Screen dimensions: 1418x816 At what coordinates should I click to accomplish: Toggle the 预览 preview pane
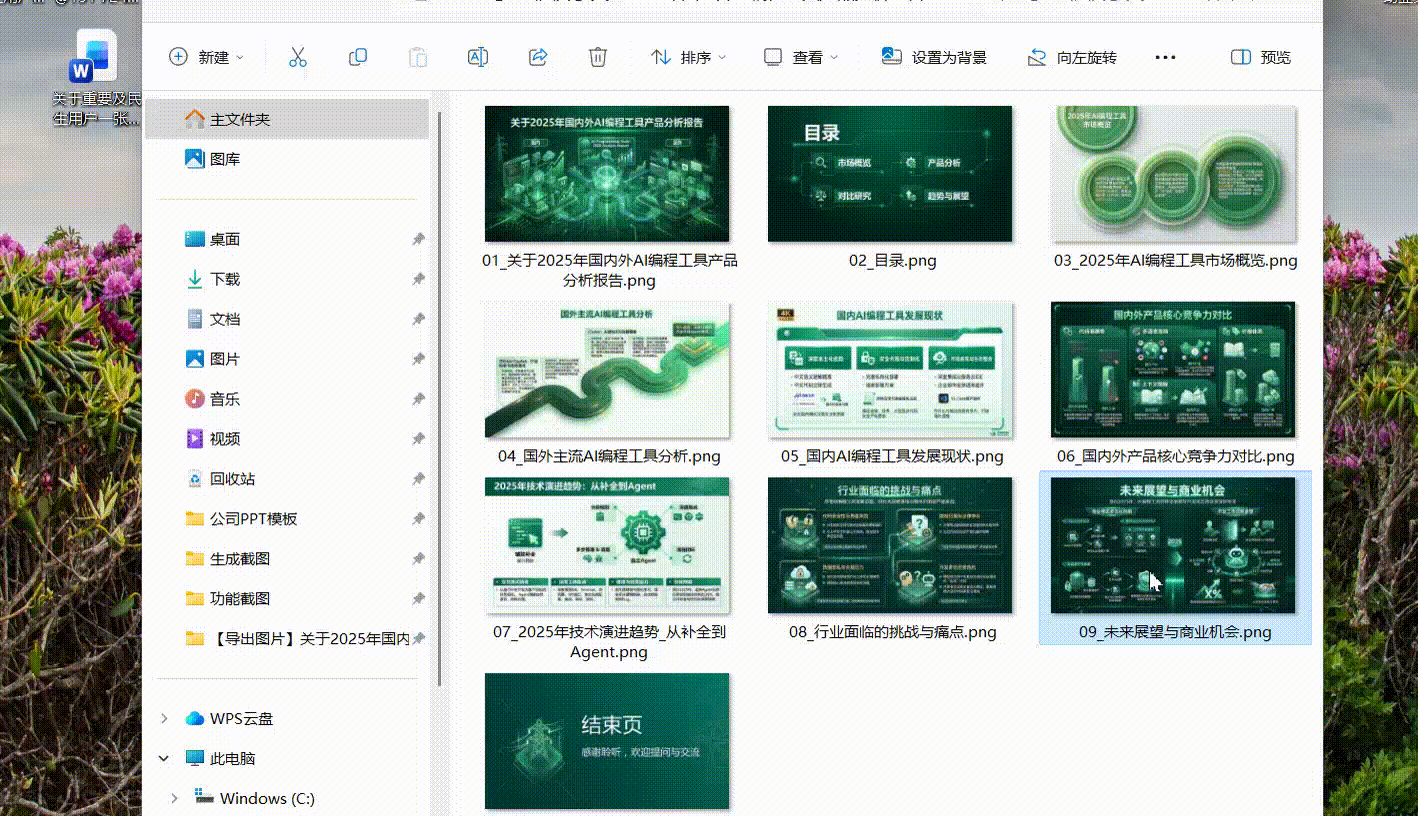point(1261,57)
